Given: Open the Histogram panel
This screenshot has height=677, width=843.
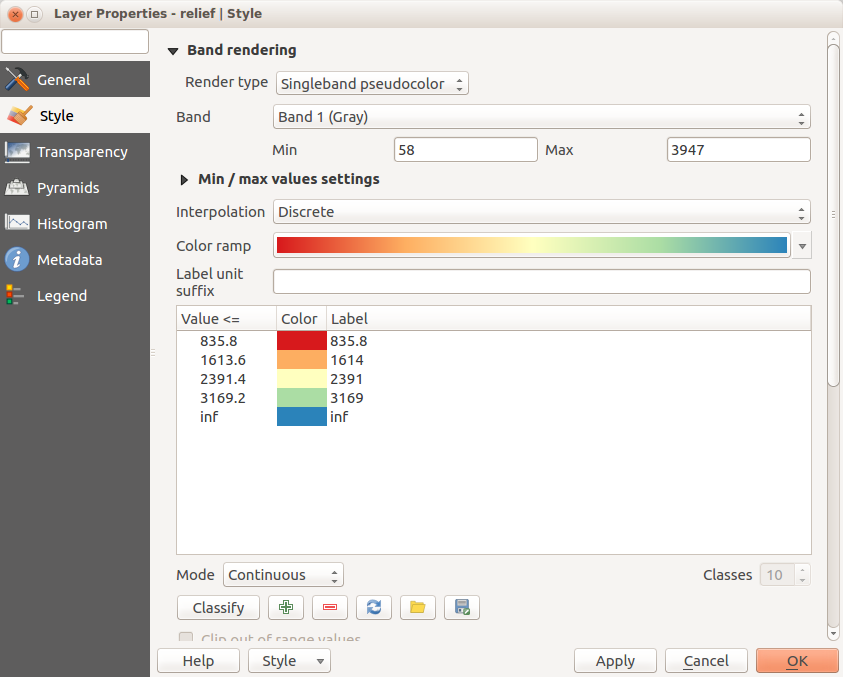Looking at the screenshot, I should pos(73,223).
